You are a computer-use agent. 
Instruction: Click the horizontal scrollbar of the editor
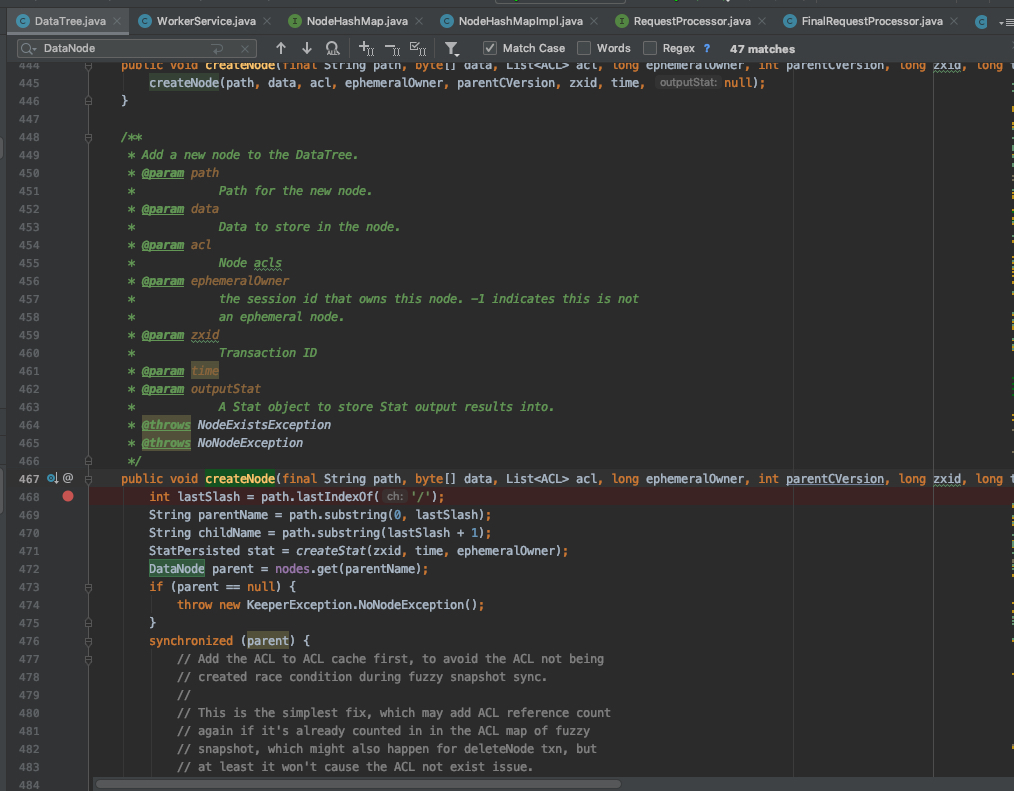tap(359, 784)
